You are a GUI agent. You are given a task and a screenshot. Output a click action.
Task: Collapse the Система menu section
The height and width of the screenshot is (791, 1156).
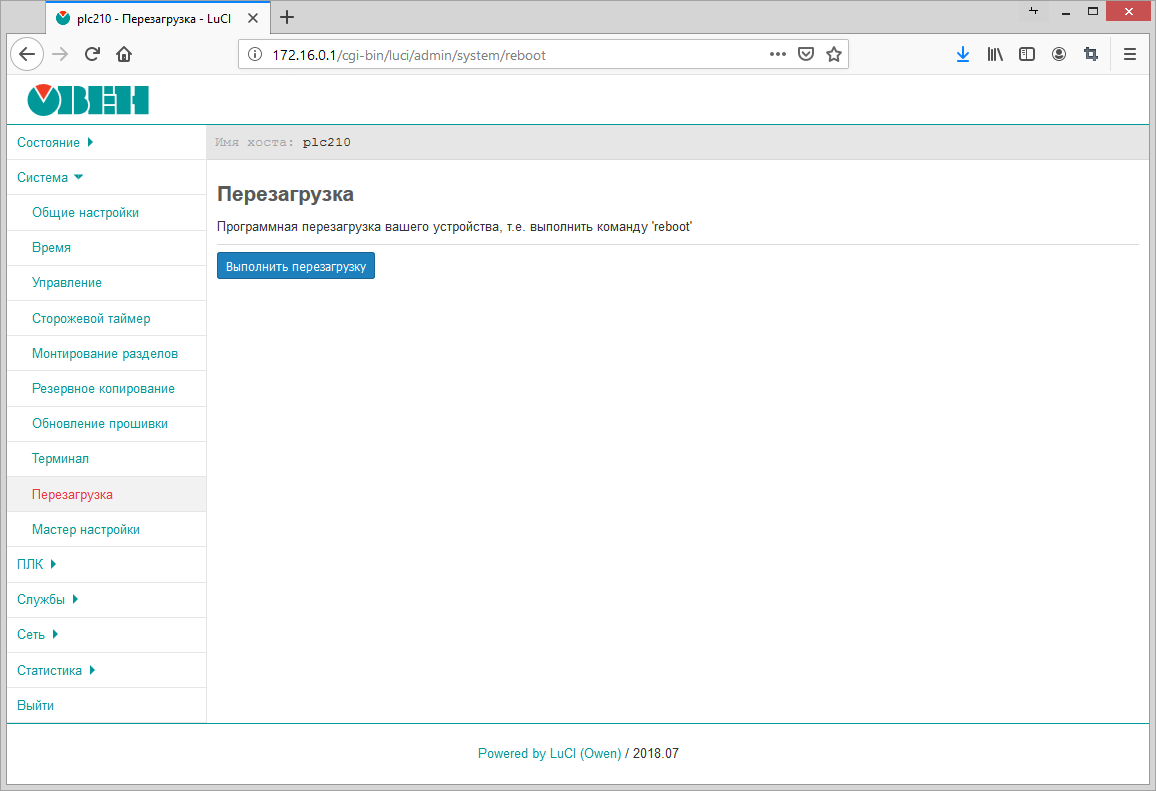pos(50,177)
